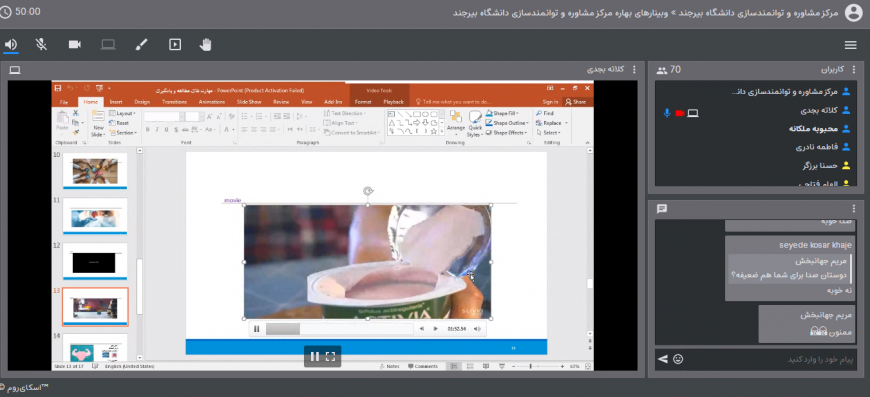Open Comments pane in status bar
The height and width of the screenshot is (397, 870).
423,367
